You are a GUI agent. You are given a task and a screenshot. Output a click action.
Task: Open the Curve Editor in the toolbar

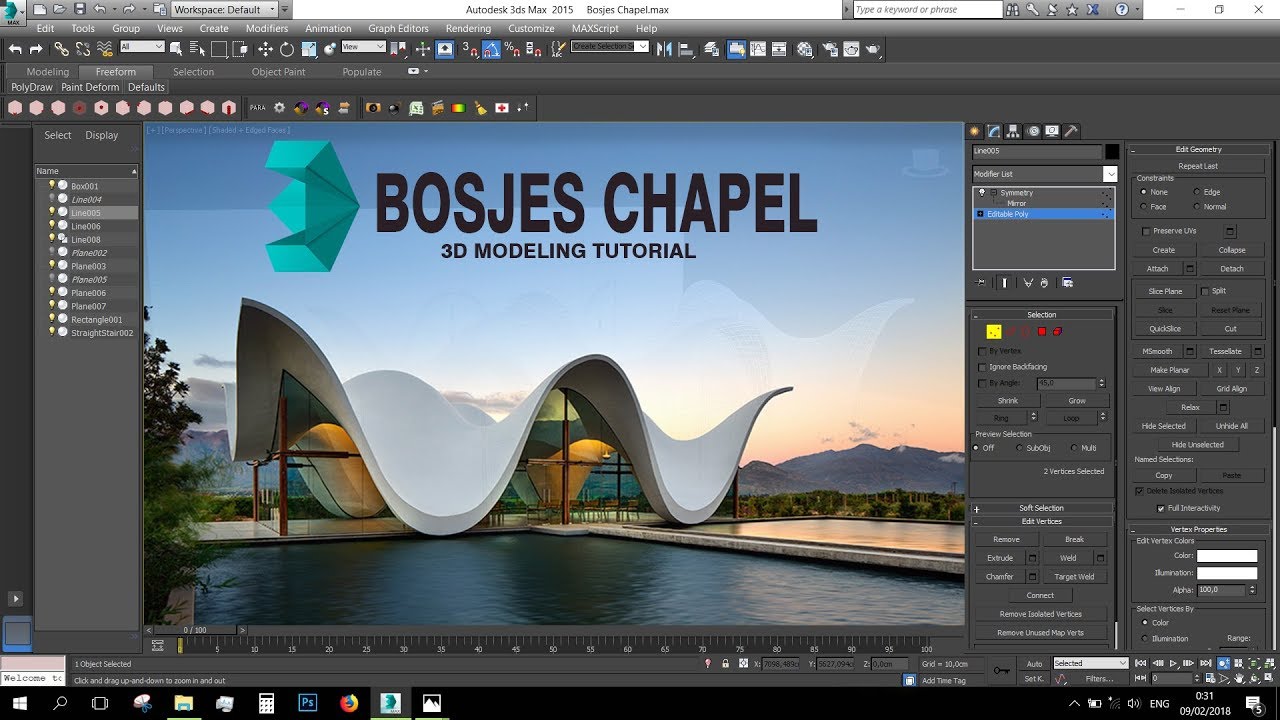pos(758,49)
